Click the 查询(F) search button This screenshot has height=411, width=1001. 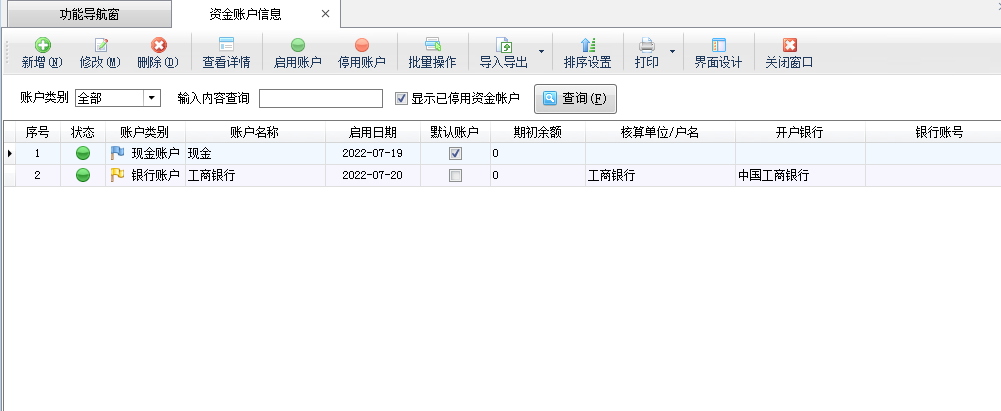click(x=575, y=98)
